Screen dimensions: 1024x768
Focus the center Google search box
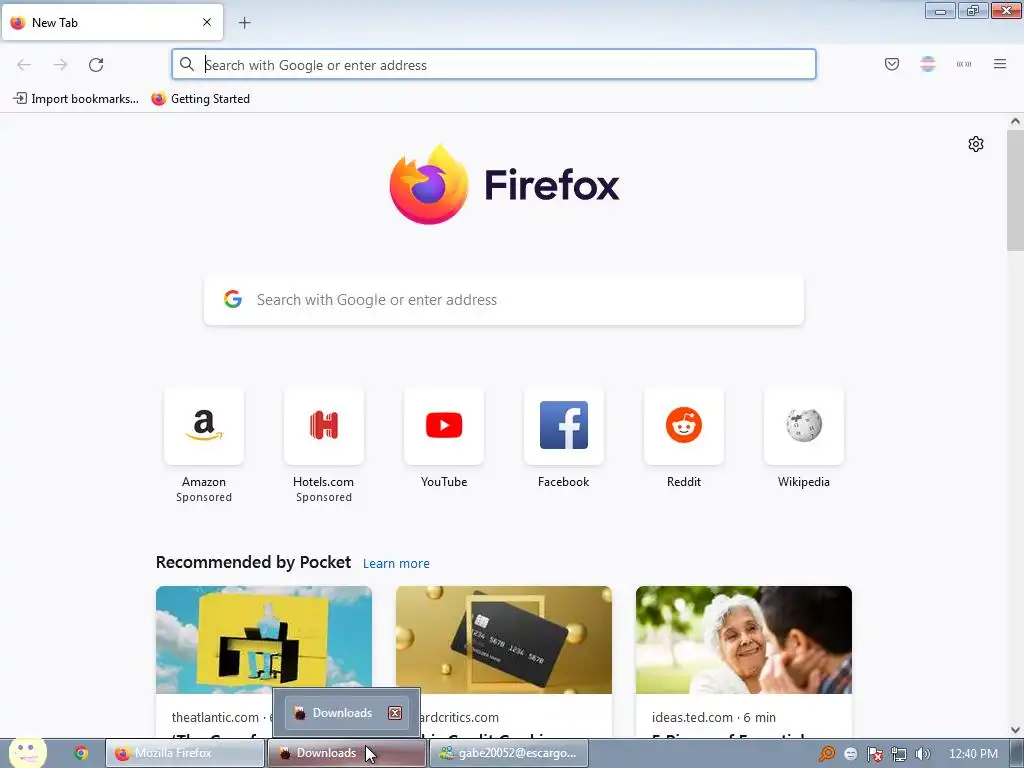point(504,300)
